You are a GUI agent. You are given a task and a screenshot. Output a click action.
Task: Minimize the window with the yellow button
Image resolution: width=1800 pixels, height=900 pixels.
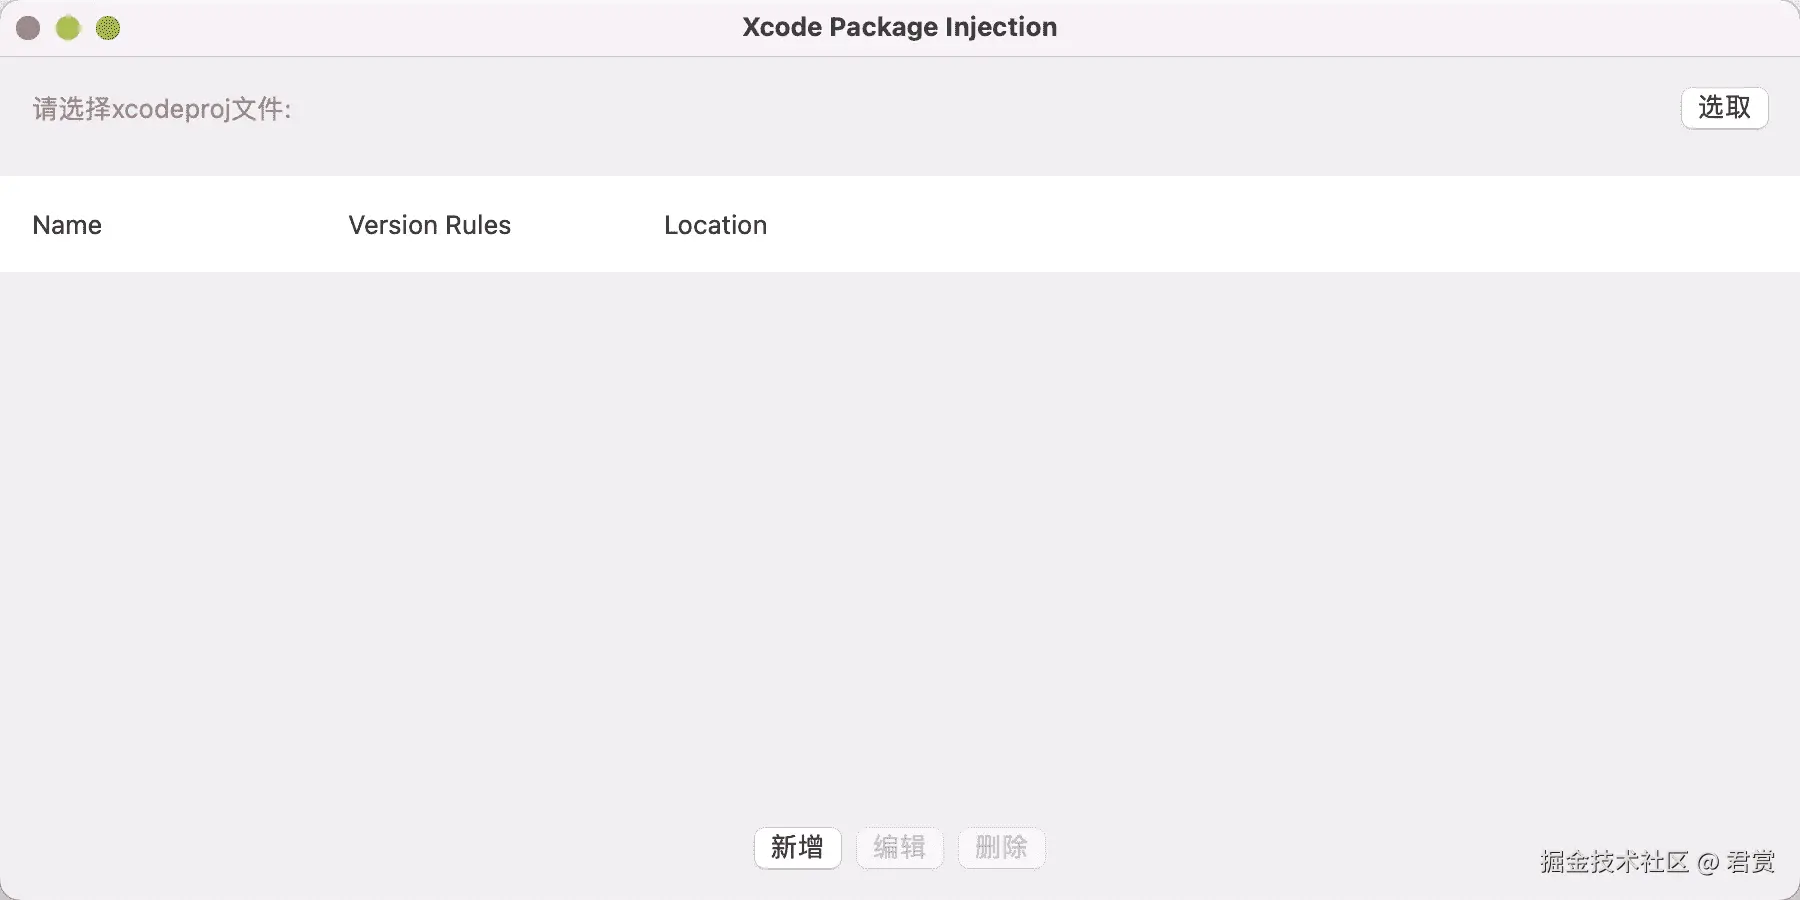[x=68, y=28]
